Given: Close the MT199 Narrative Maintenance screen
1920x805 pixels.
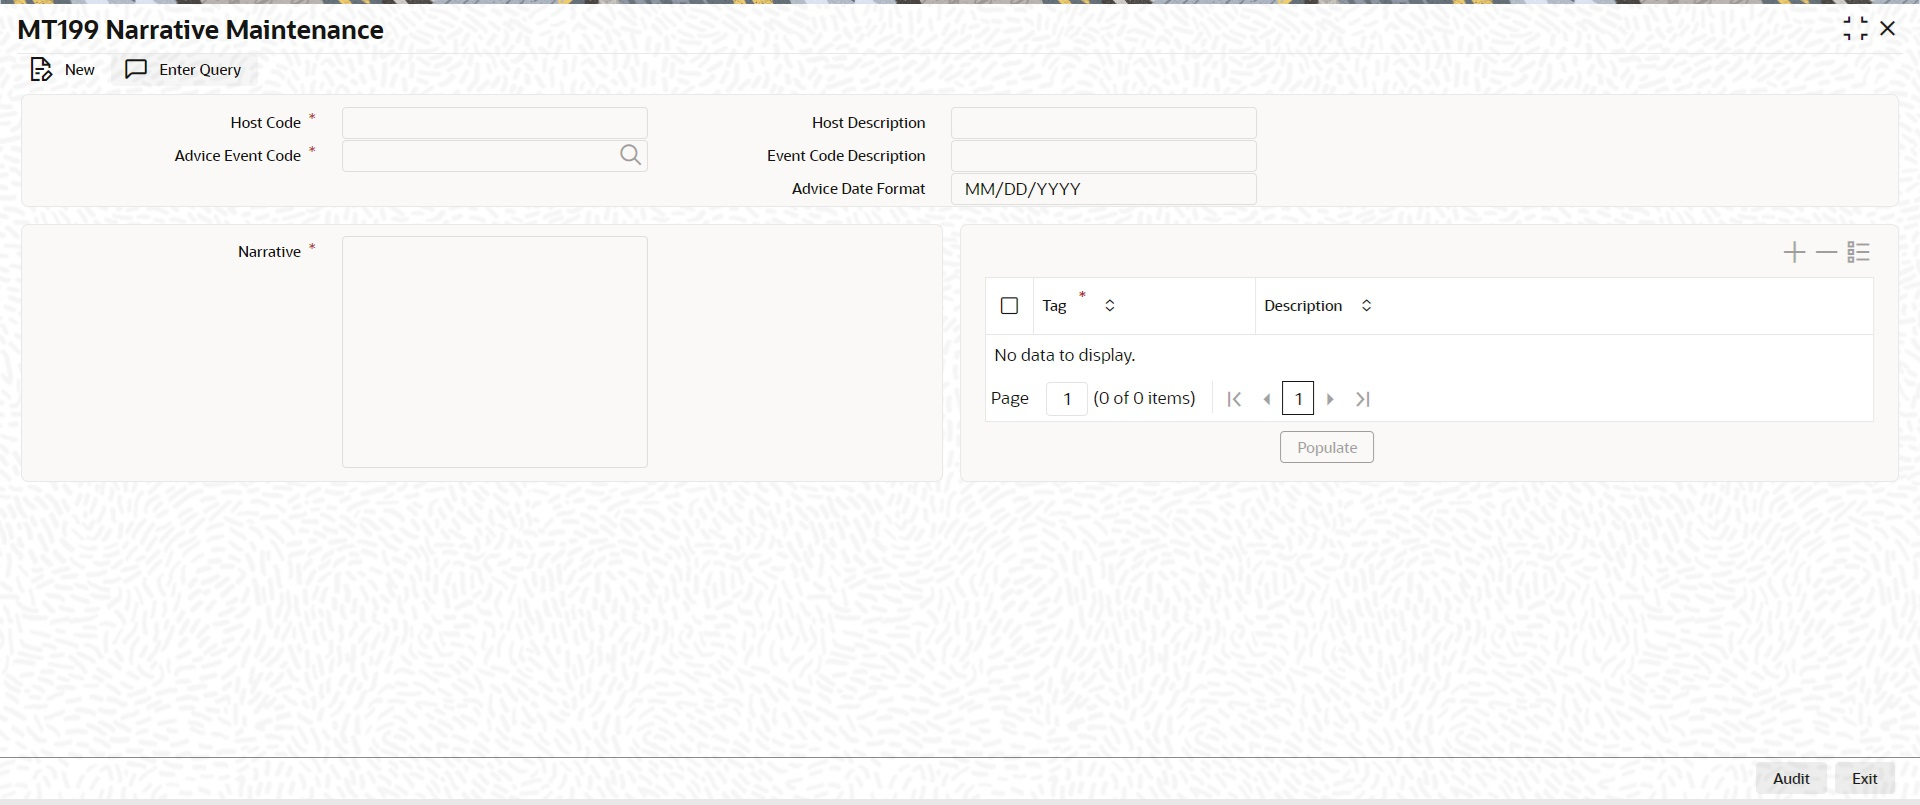Looking at the screenshot, I should pyautogui.click(x=1887, y=29).
